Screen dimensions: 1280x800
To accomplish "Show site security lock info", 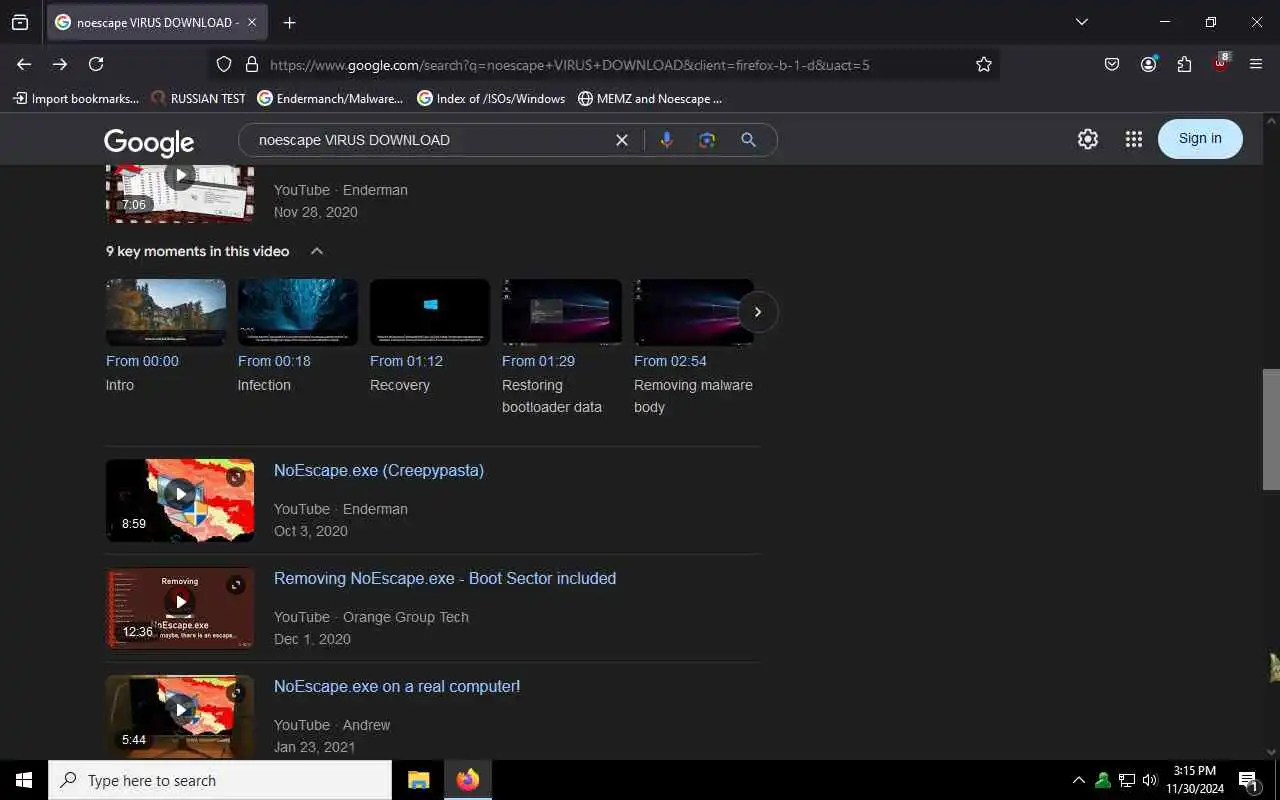I will [251, 64].
